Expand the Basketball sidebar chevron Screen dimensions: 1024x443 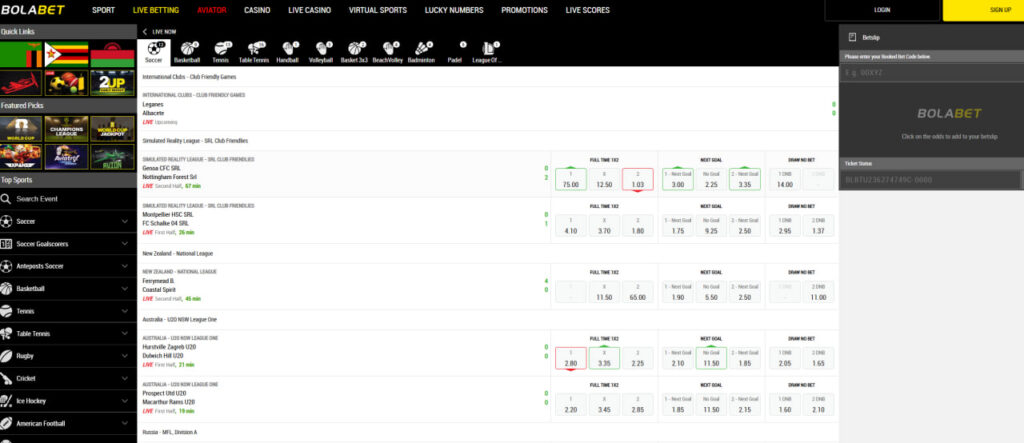coord(125,288)
